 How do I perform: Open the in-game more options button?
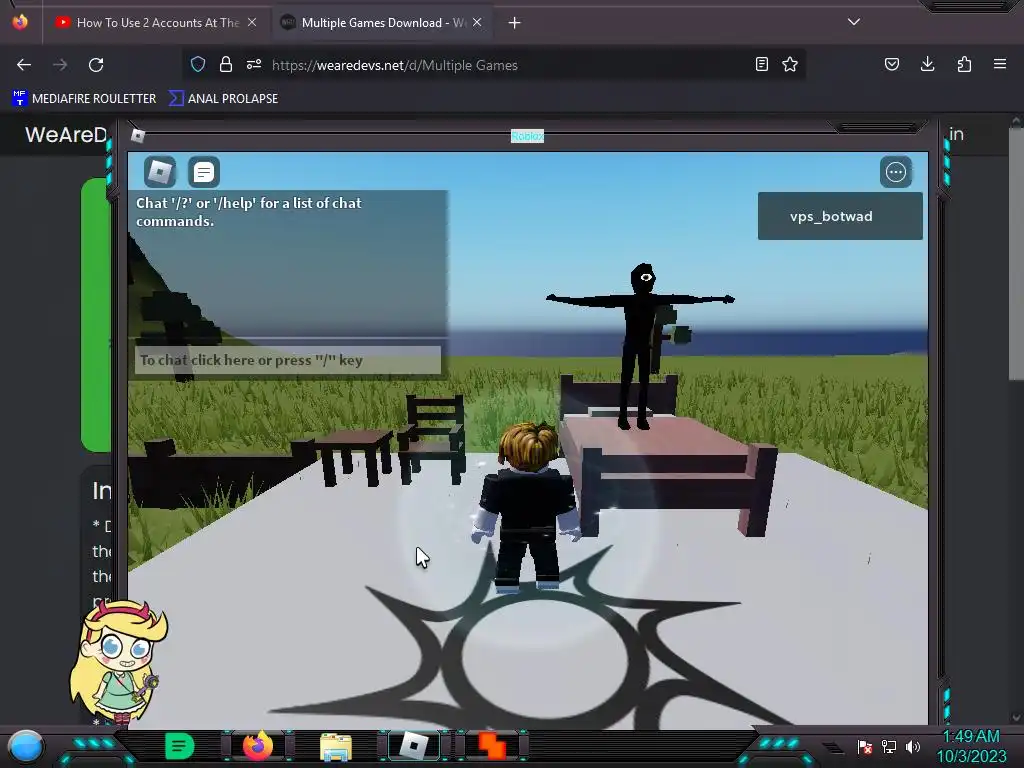point(895,172)
